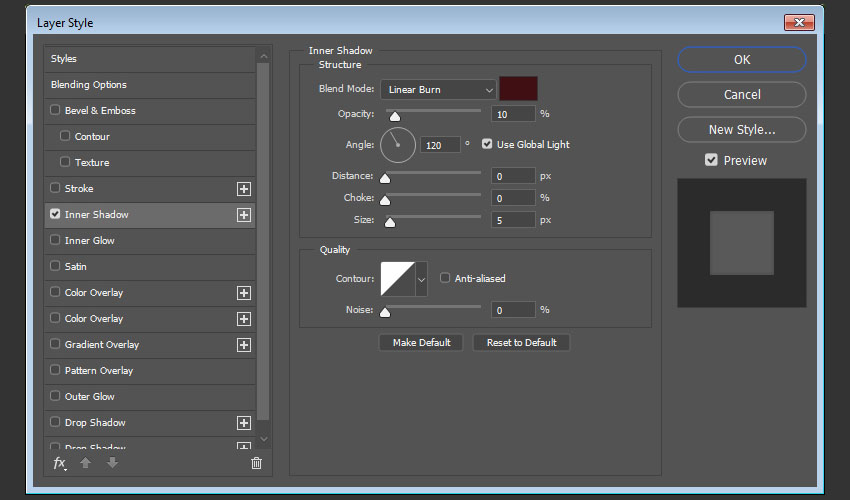Add another Stroke with plus icon
Screen dimensions: 850x500
[x=244, y=189]
